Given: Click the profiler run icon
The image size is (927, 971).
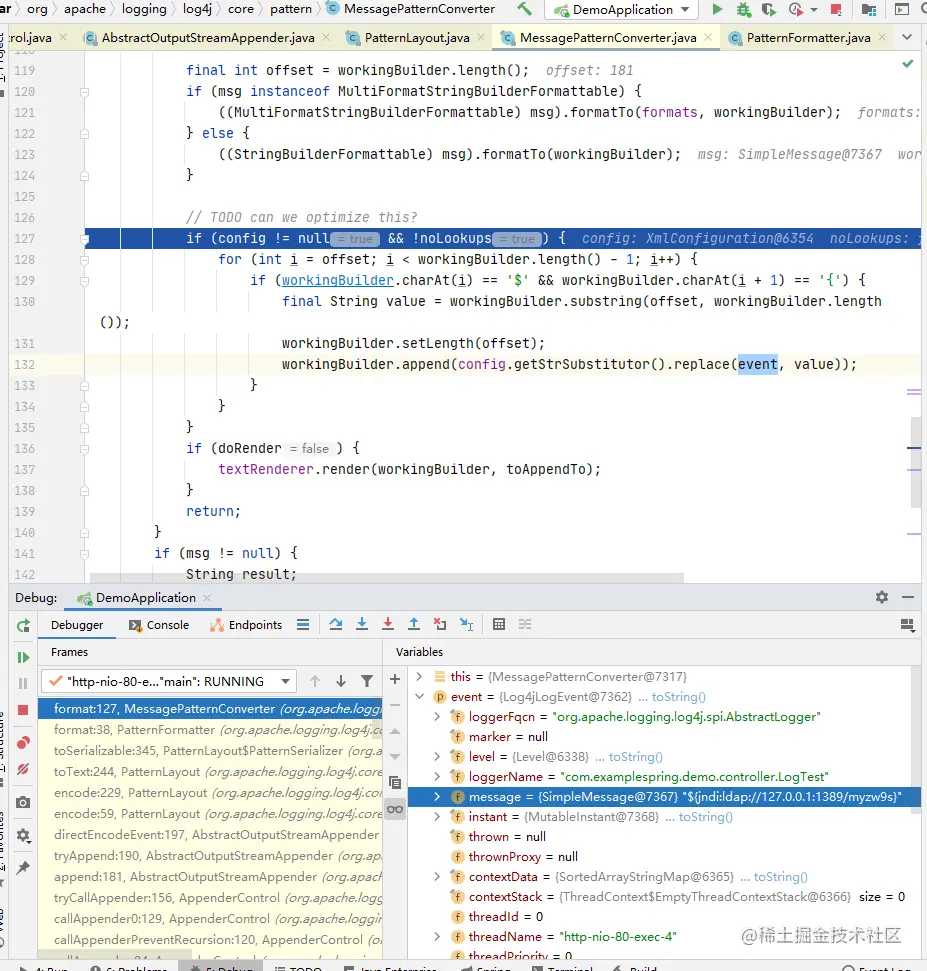Looking at the screenshot, I should (796, 9).
